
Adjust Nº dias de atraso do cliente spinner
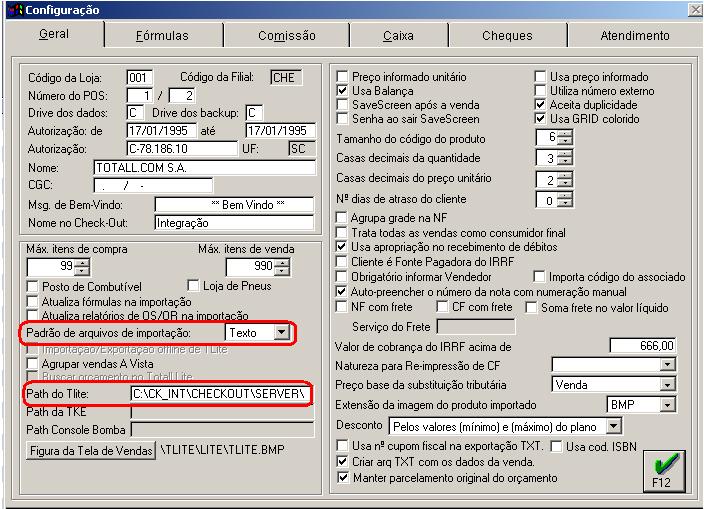click(x=565, y=199)
